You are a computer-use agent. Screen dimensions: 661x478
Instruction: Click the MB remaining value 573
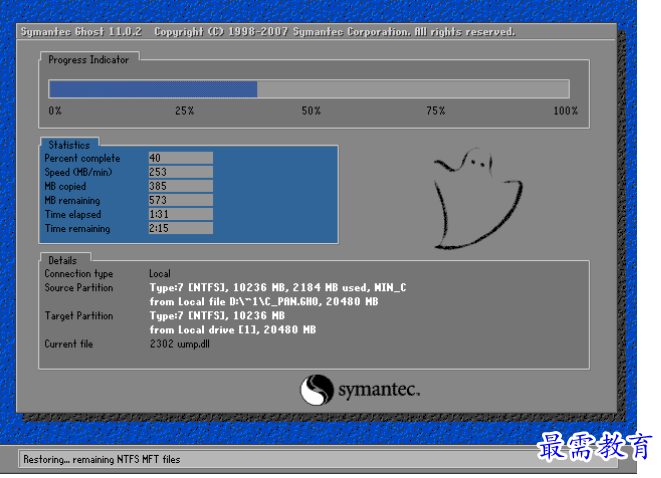pyautogui.click(x=180, y=200)
